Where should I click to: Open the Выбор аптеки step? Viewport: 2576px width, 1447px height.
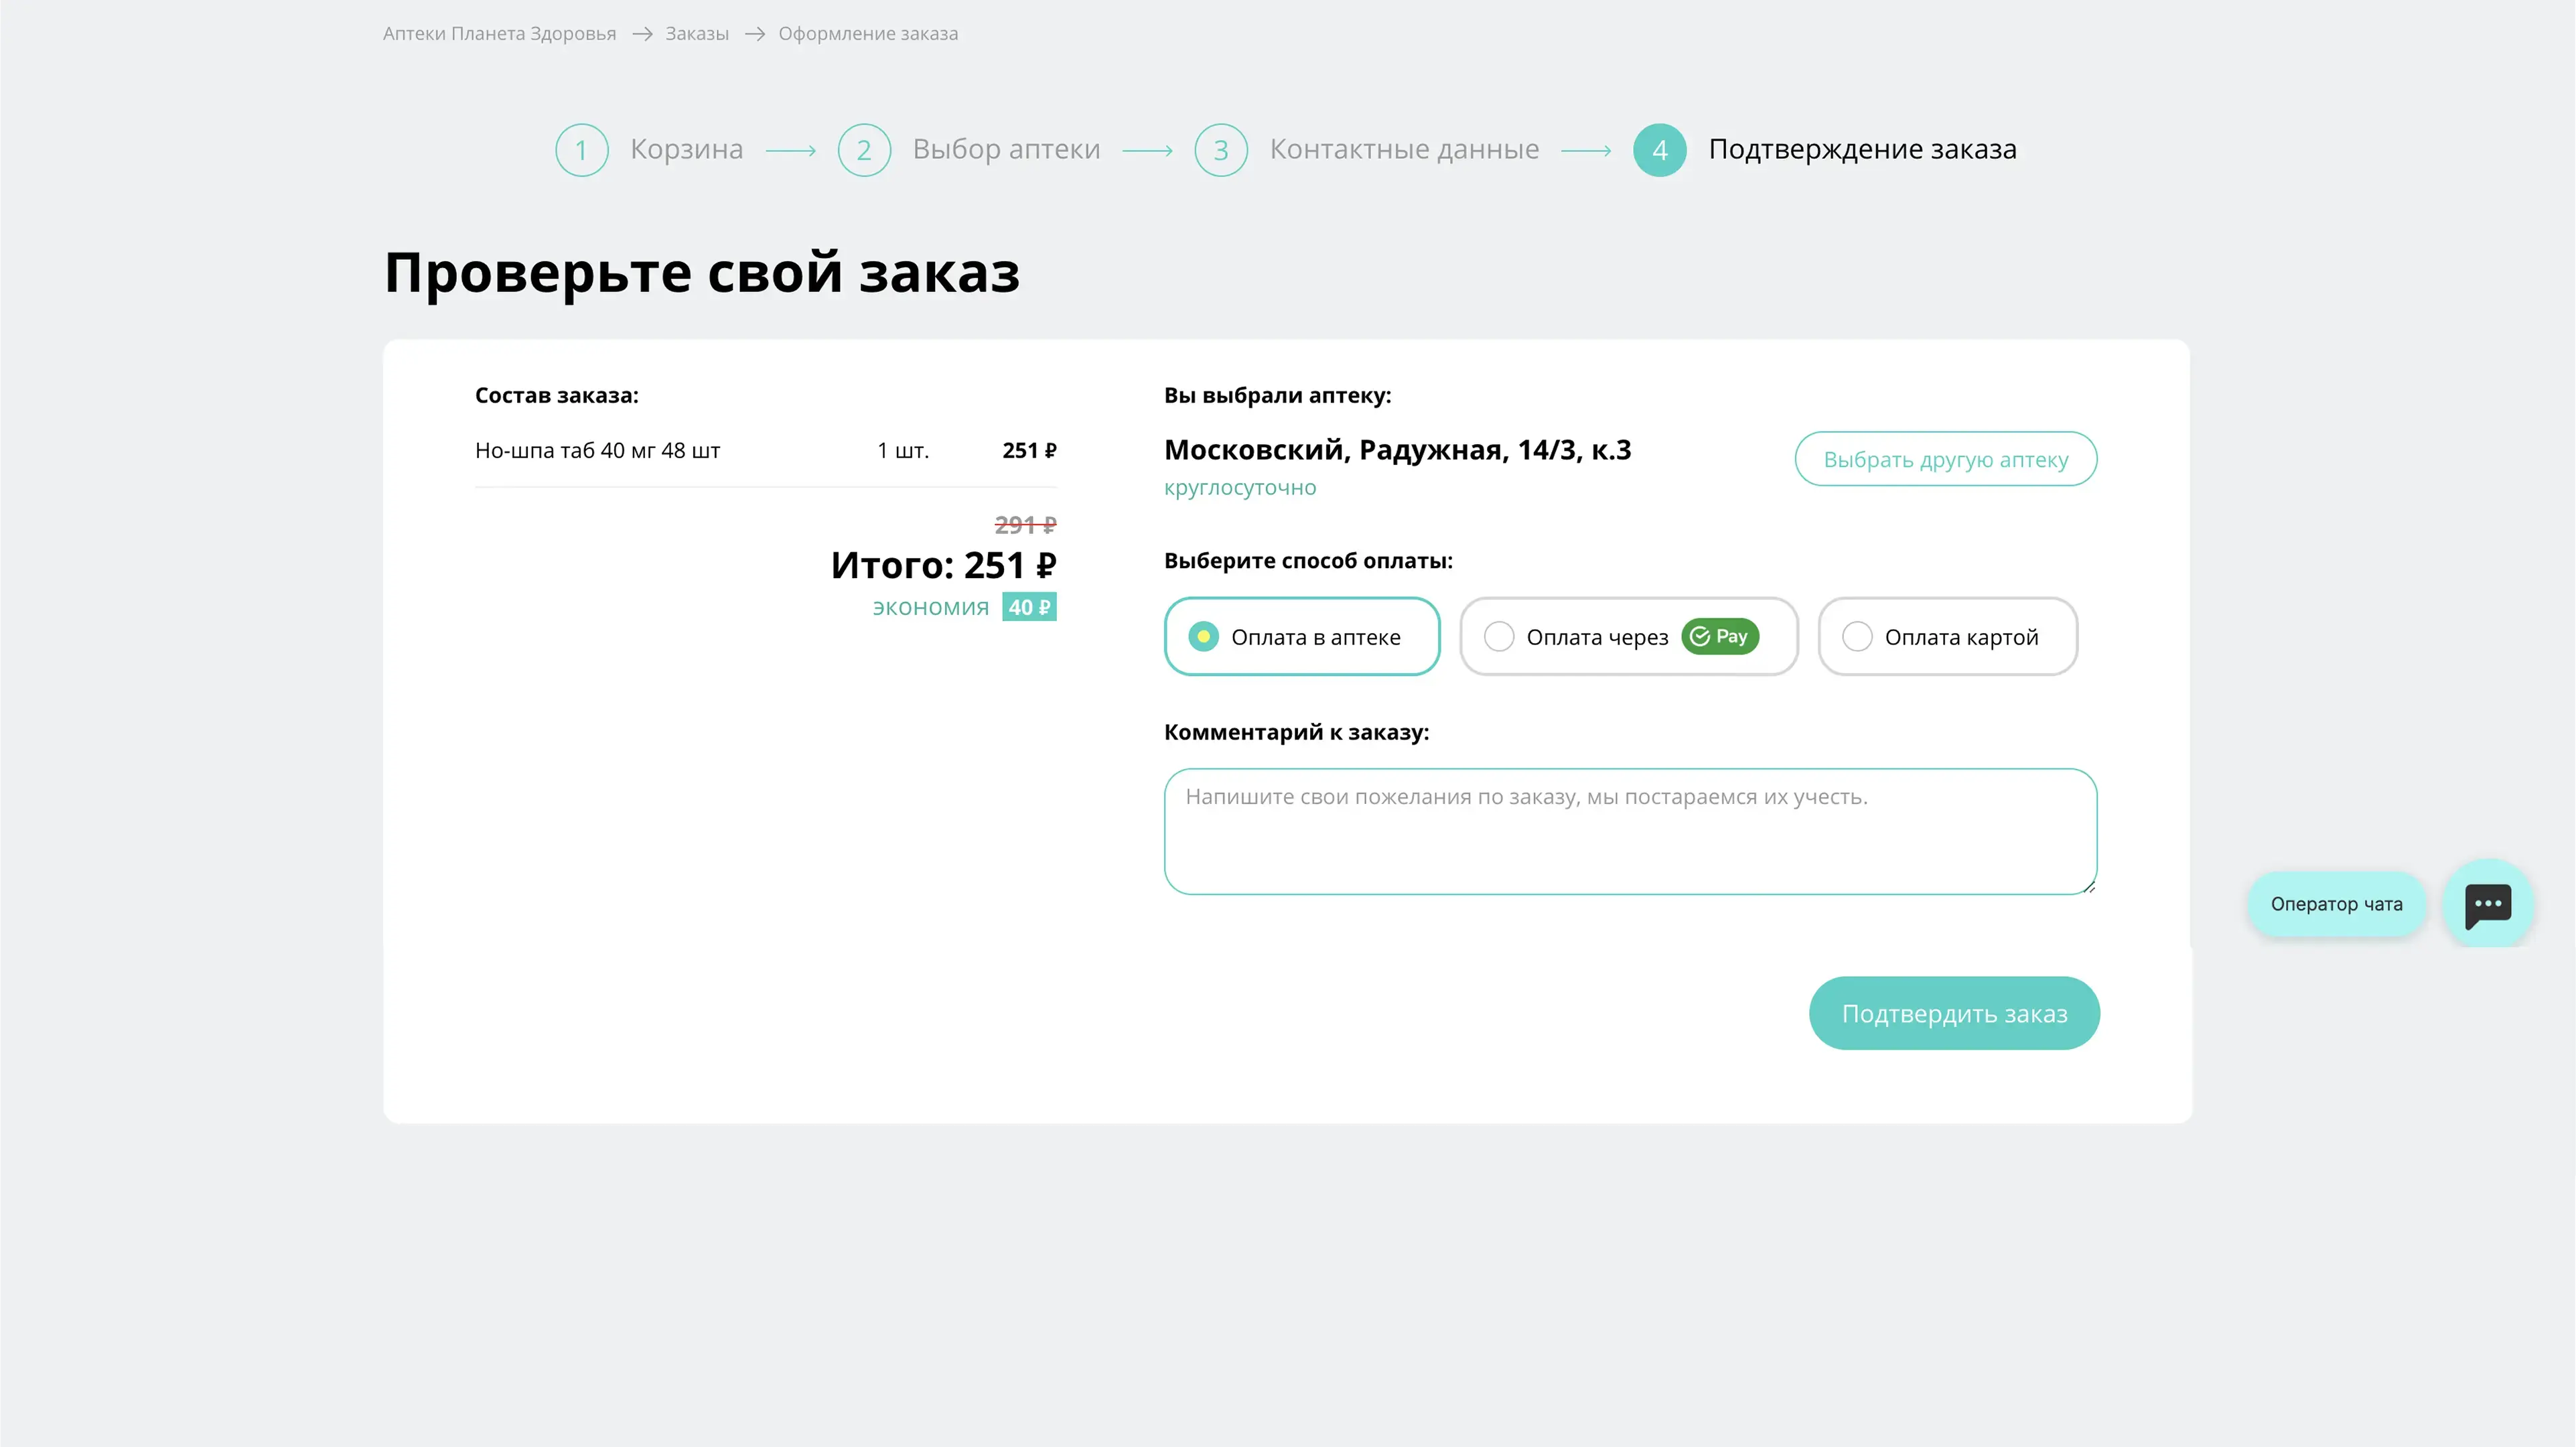(1006, 149)
